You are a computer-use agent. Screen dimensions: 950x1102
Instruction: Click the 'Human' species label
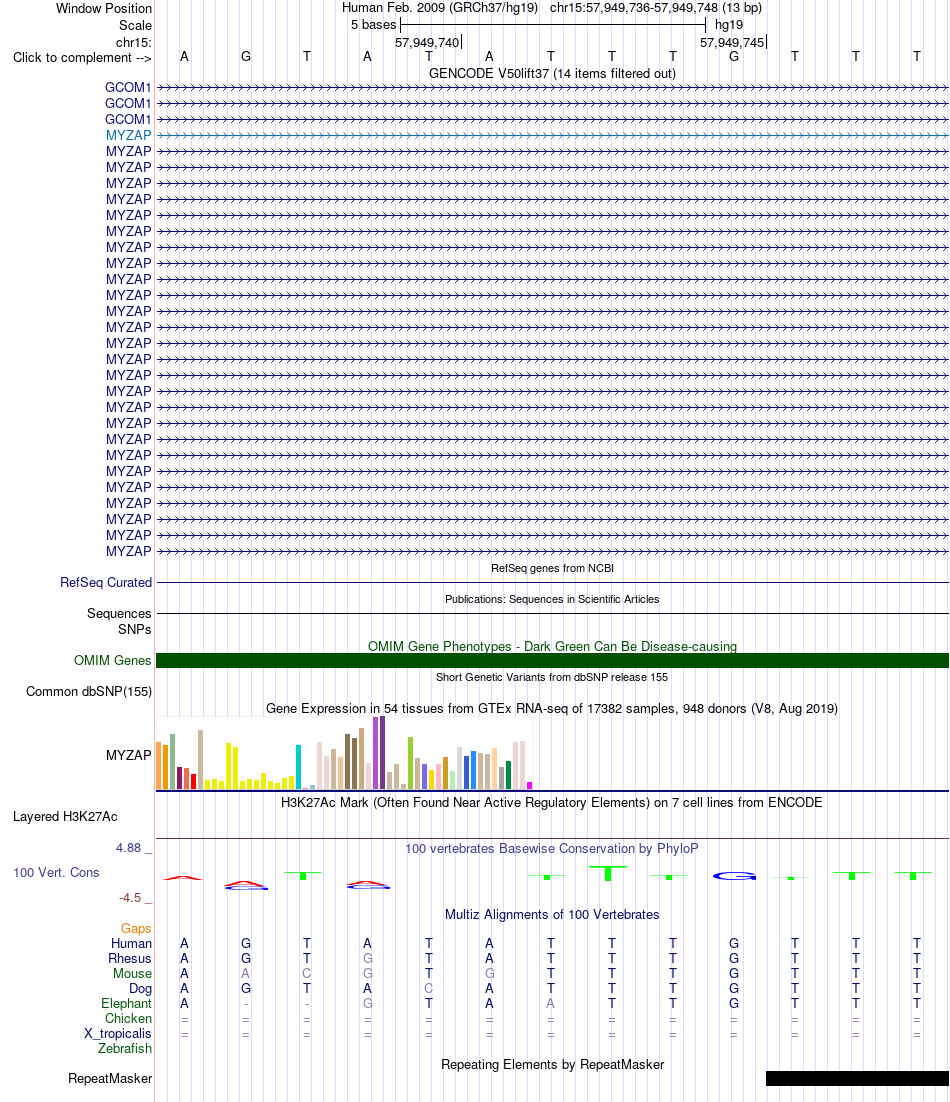[131, 943]
